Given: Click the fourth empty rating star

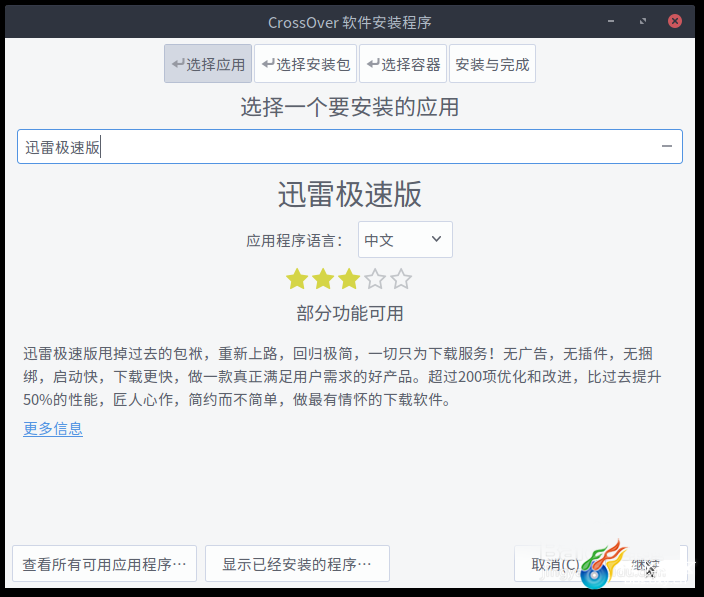Looking at the screenshot, I should point(375,279).
